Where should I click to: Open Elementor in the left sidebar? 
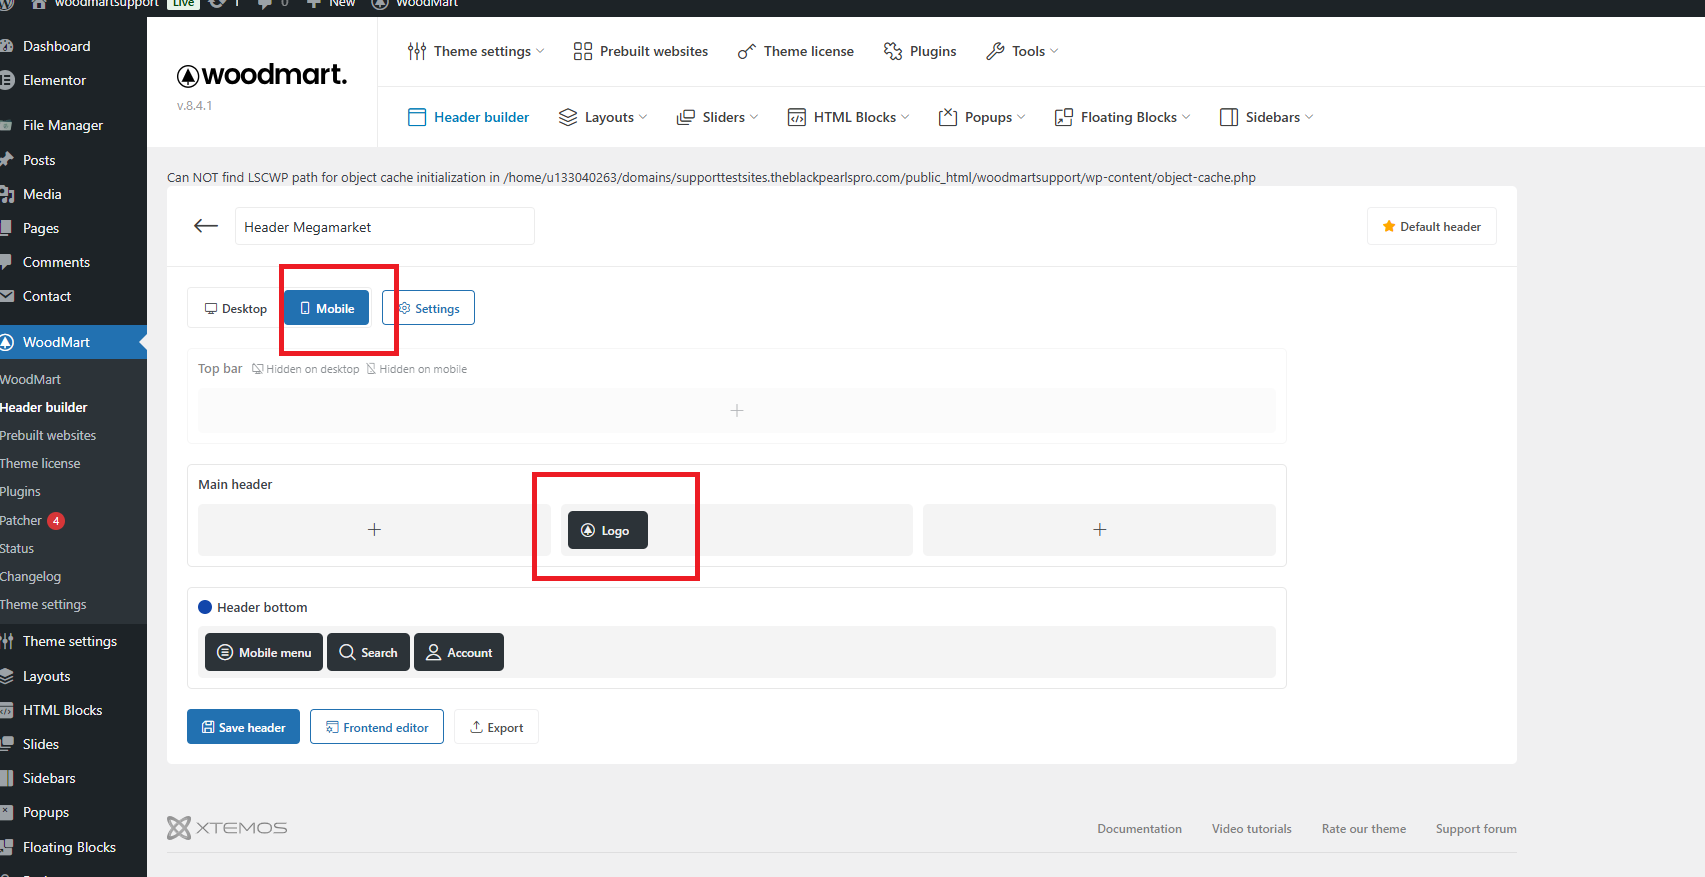coord(54,80)
